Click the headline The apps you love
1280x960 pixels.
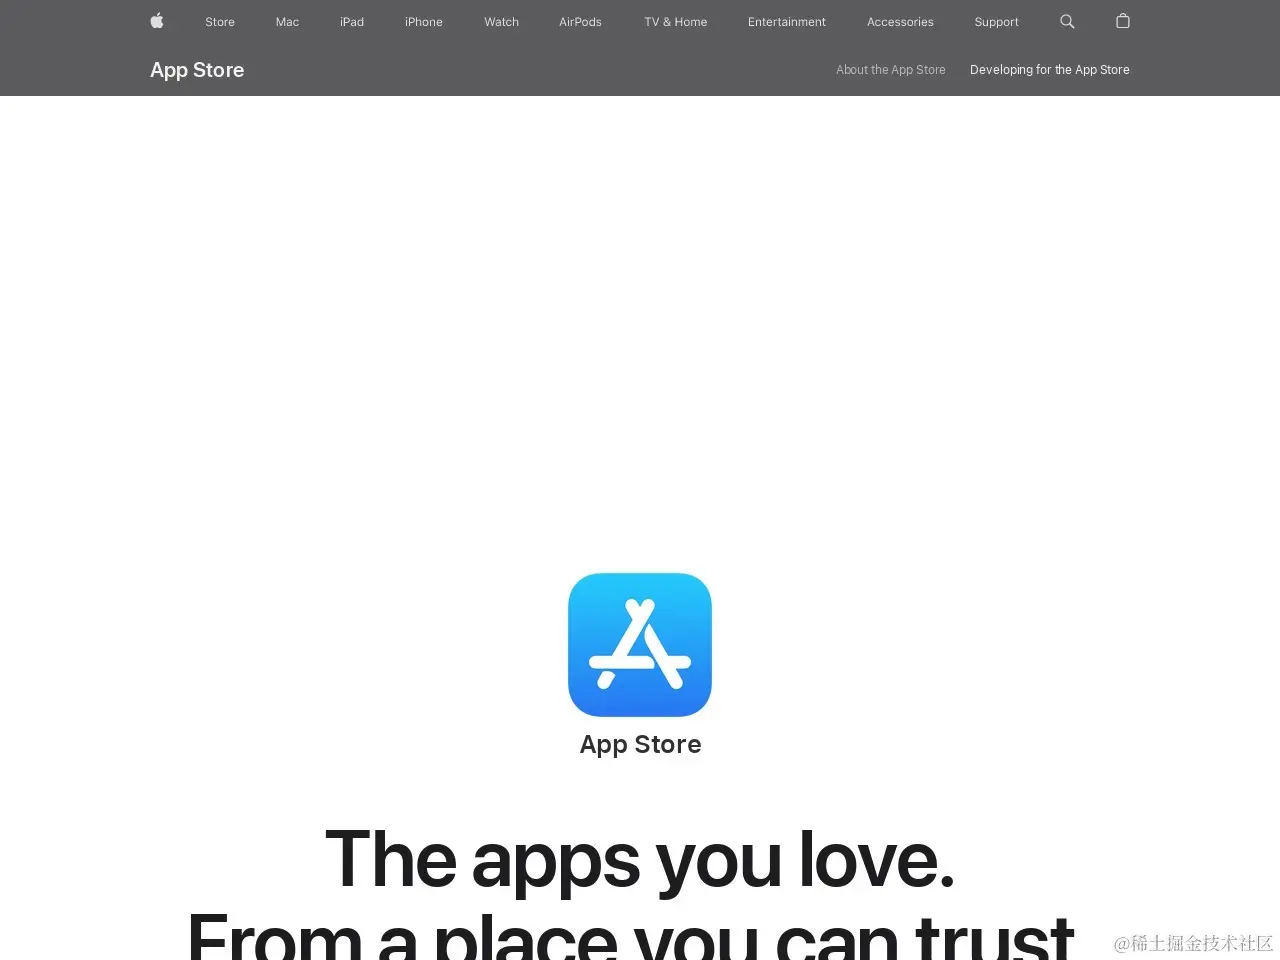point(640,860)
